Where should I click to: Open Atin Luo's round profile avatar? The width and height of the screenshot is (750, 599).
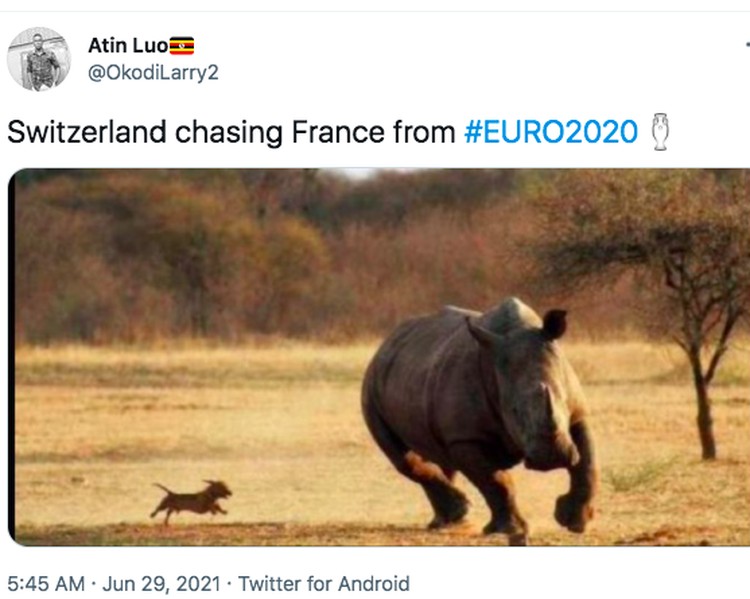click(39, 59)
